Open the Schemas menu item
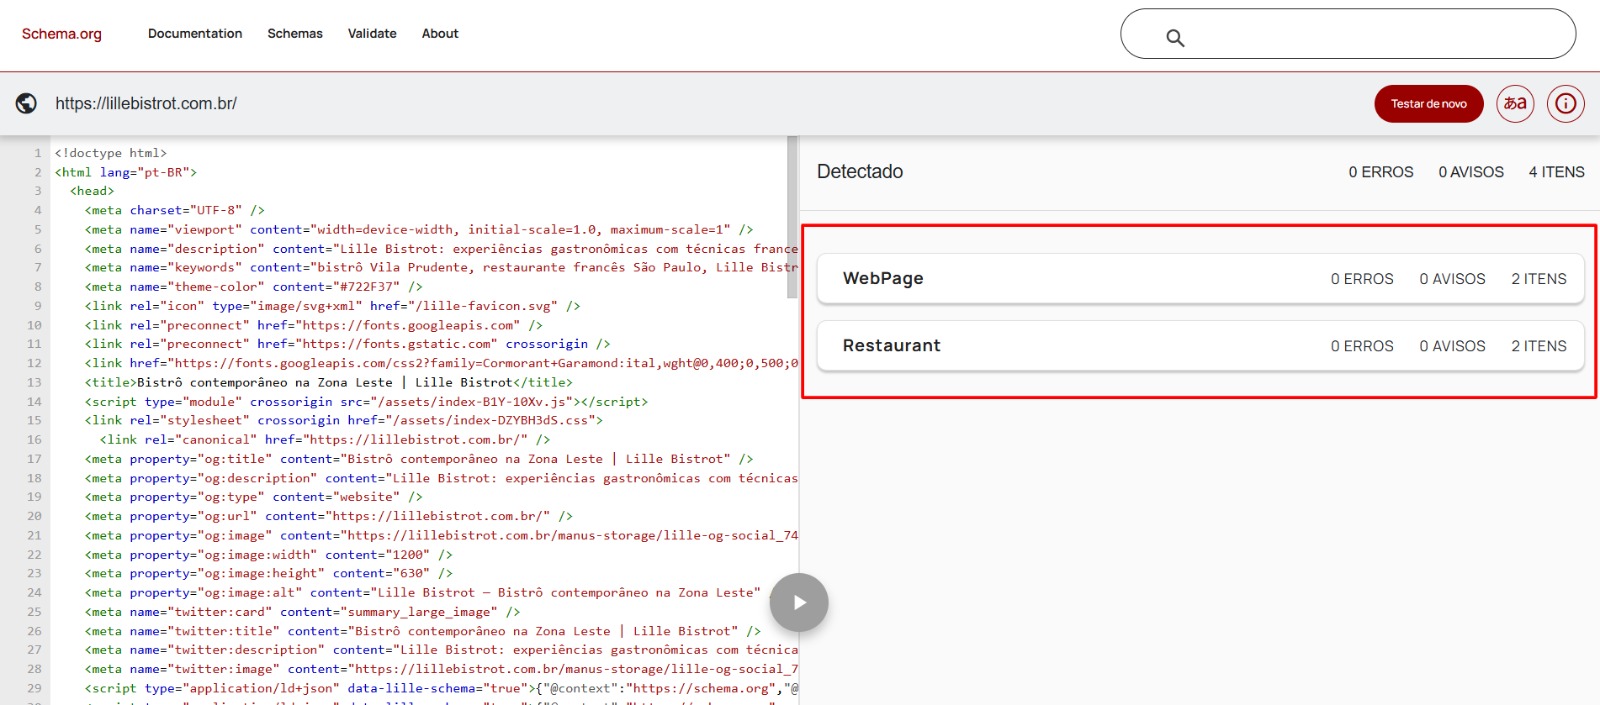The image size is (1600, 705). click(295, 34)
